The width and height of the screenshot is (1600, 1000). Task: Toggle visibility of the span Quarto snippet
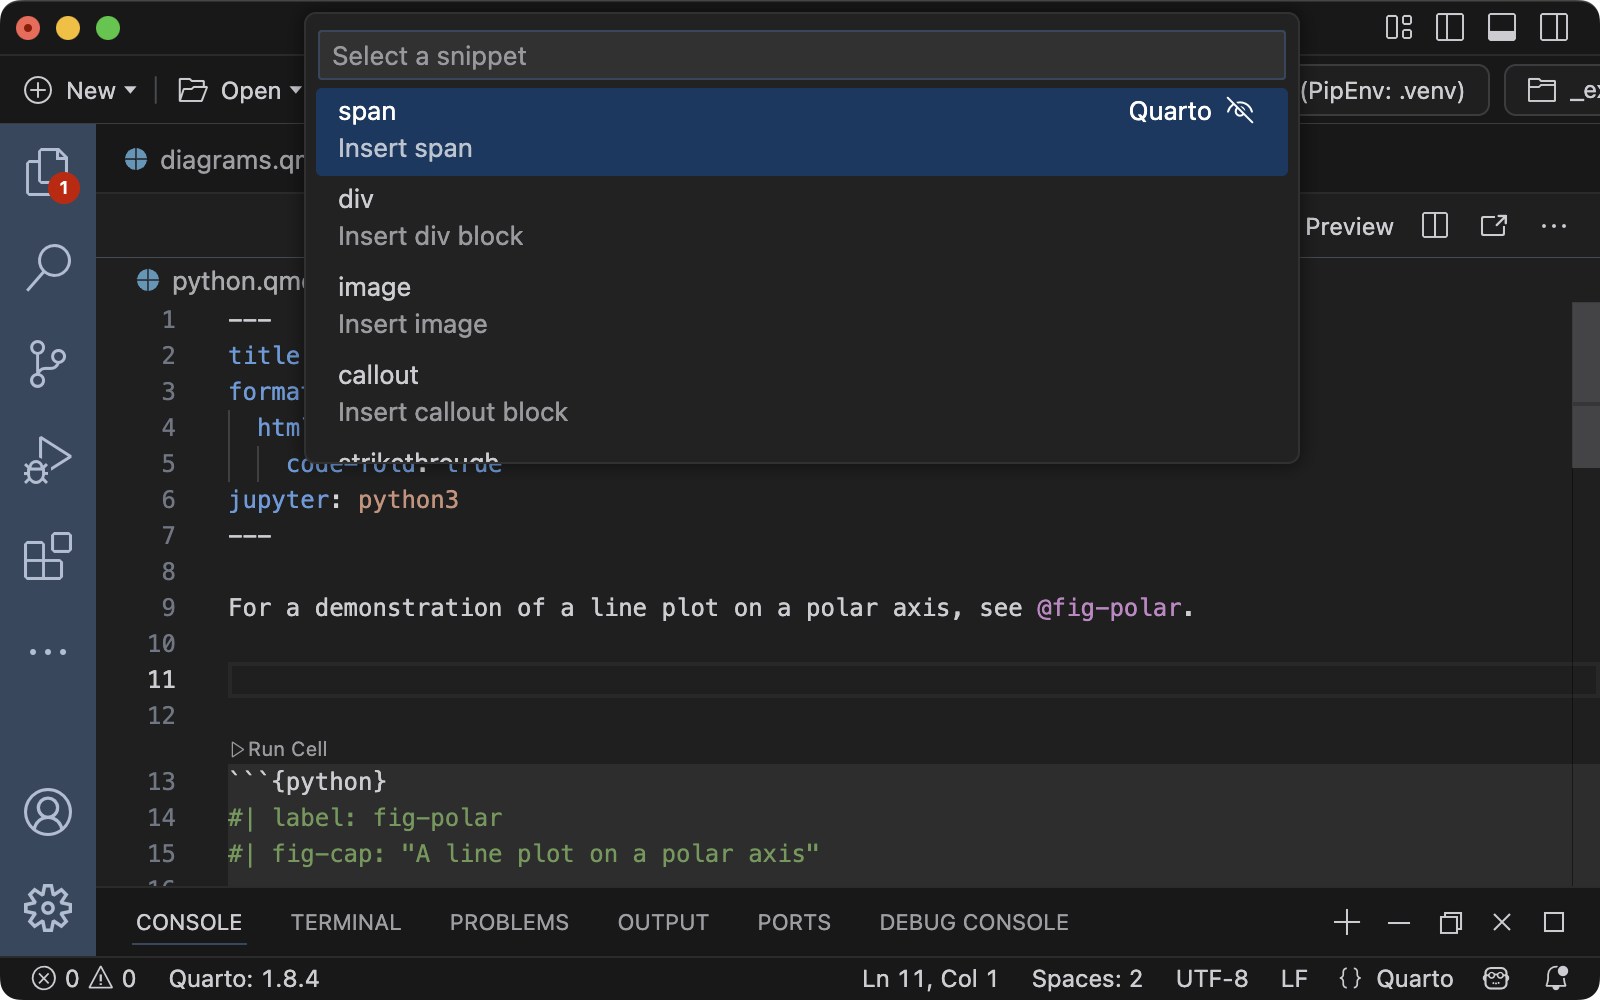pyautogui.click(x=1241, y=111)
